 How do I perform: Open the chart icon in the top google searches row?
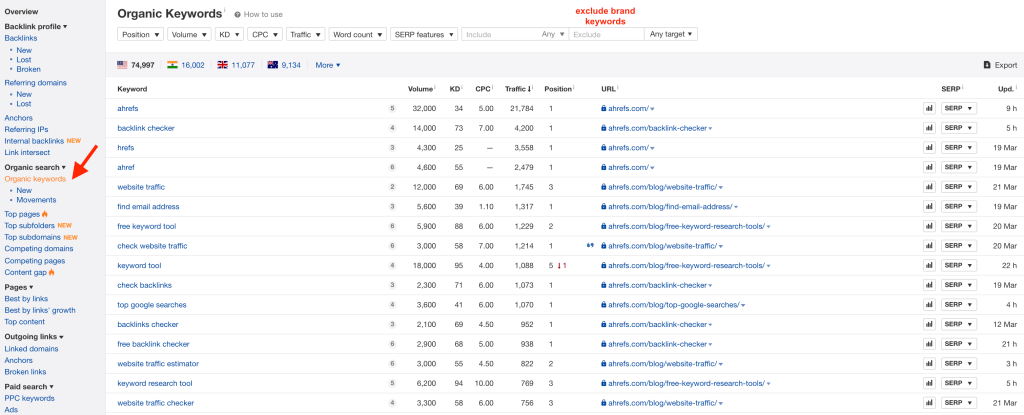(929, 305)
